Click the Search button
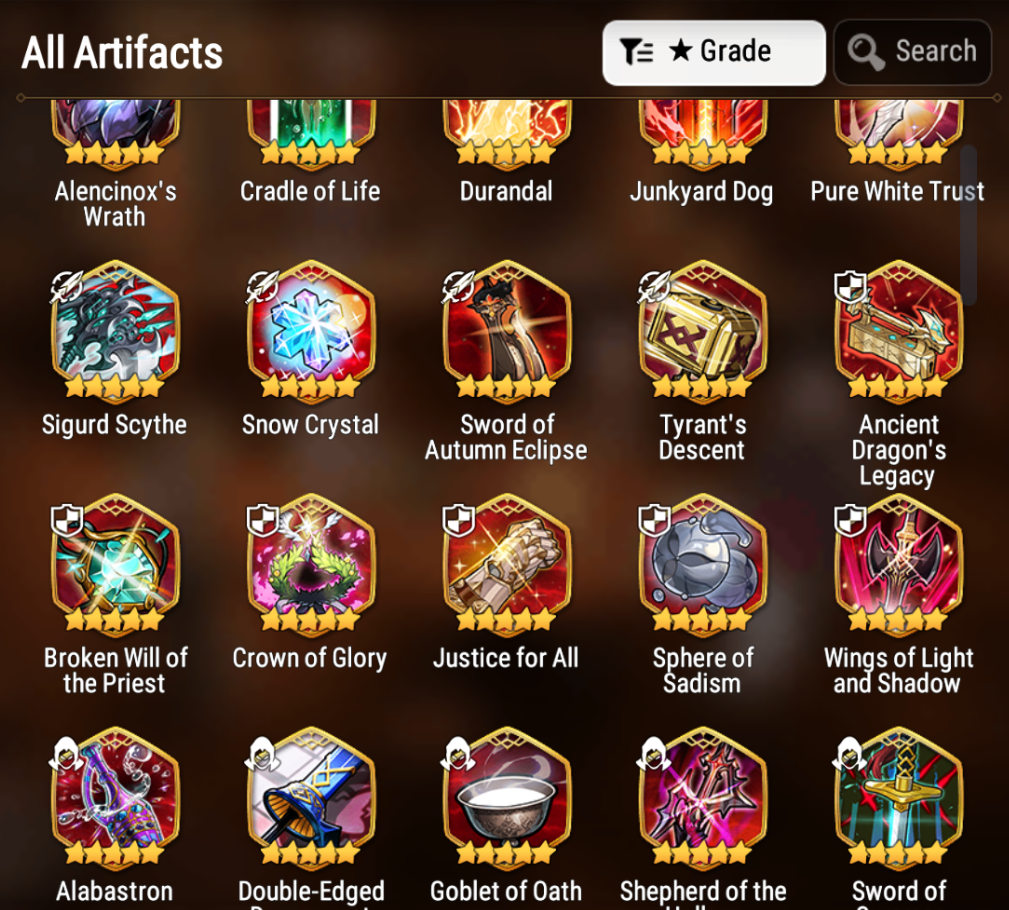 [x=912, y=52]
